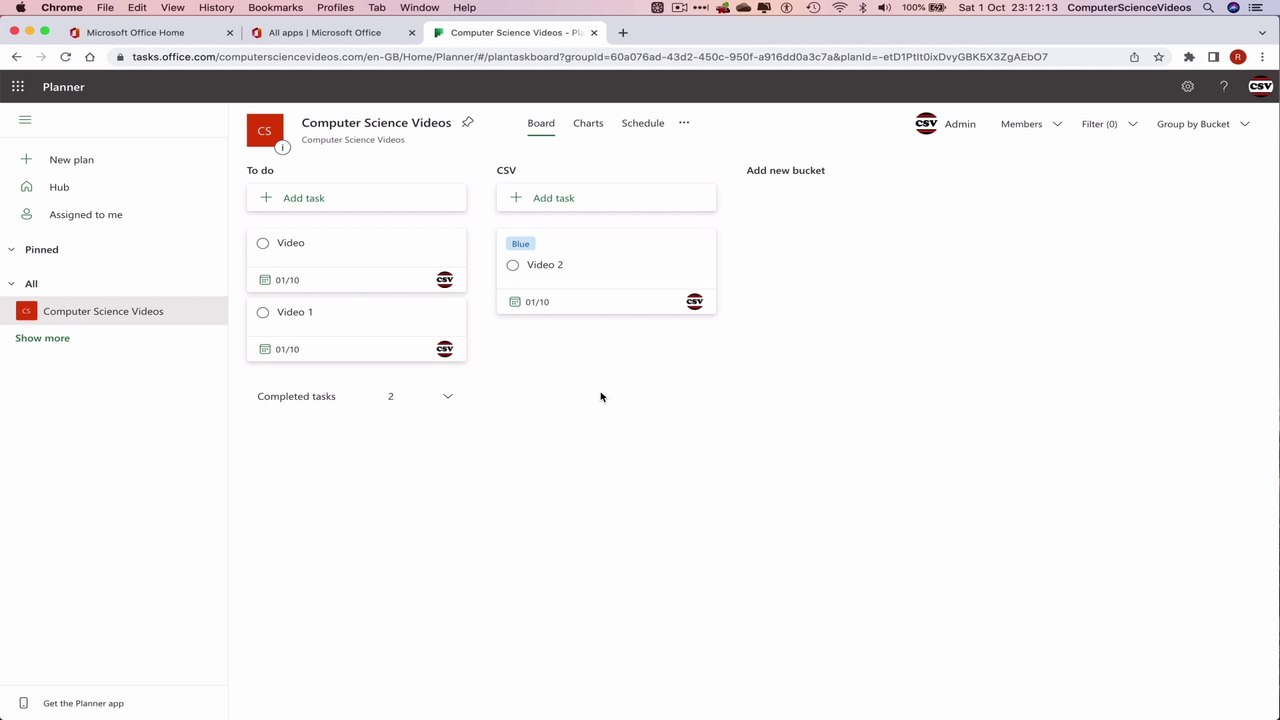Click the pin icon next to plan title

tap(467, 122)
